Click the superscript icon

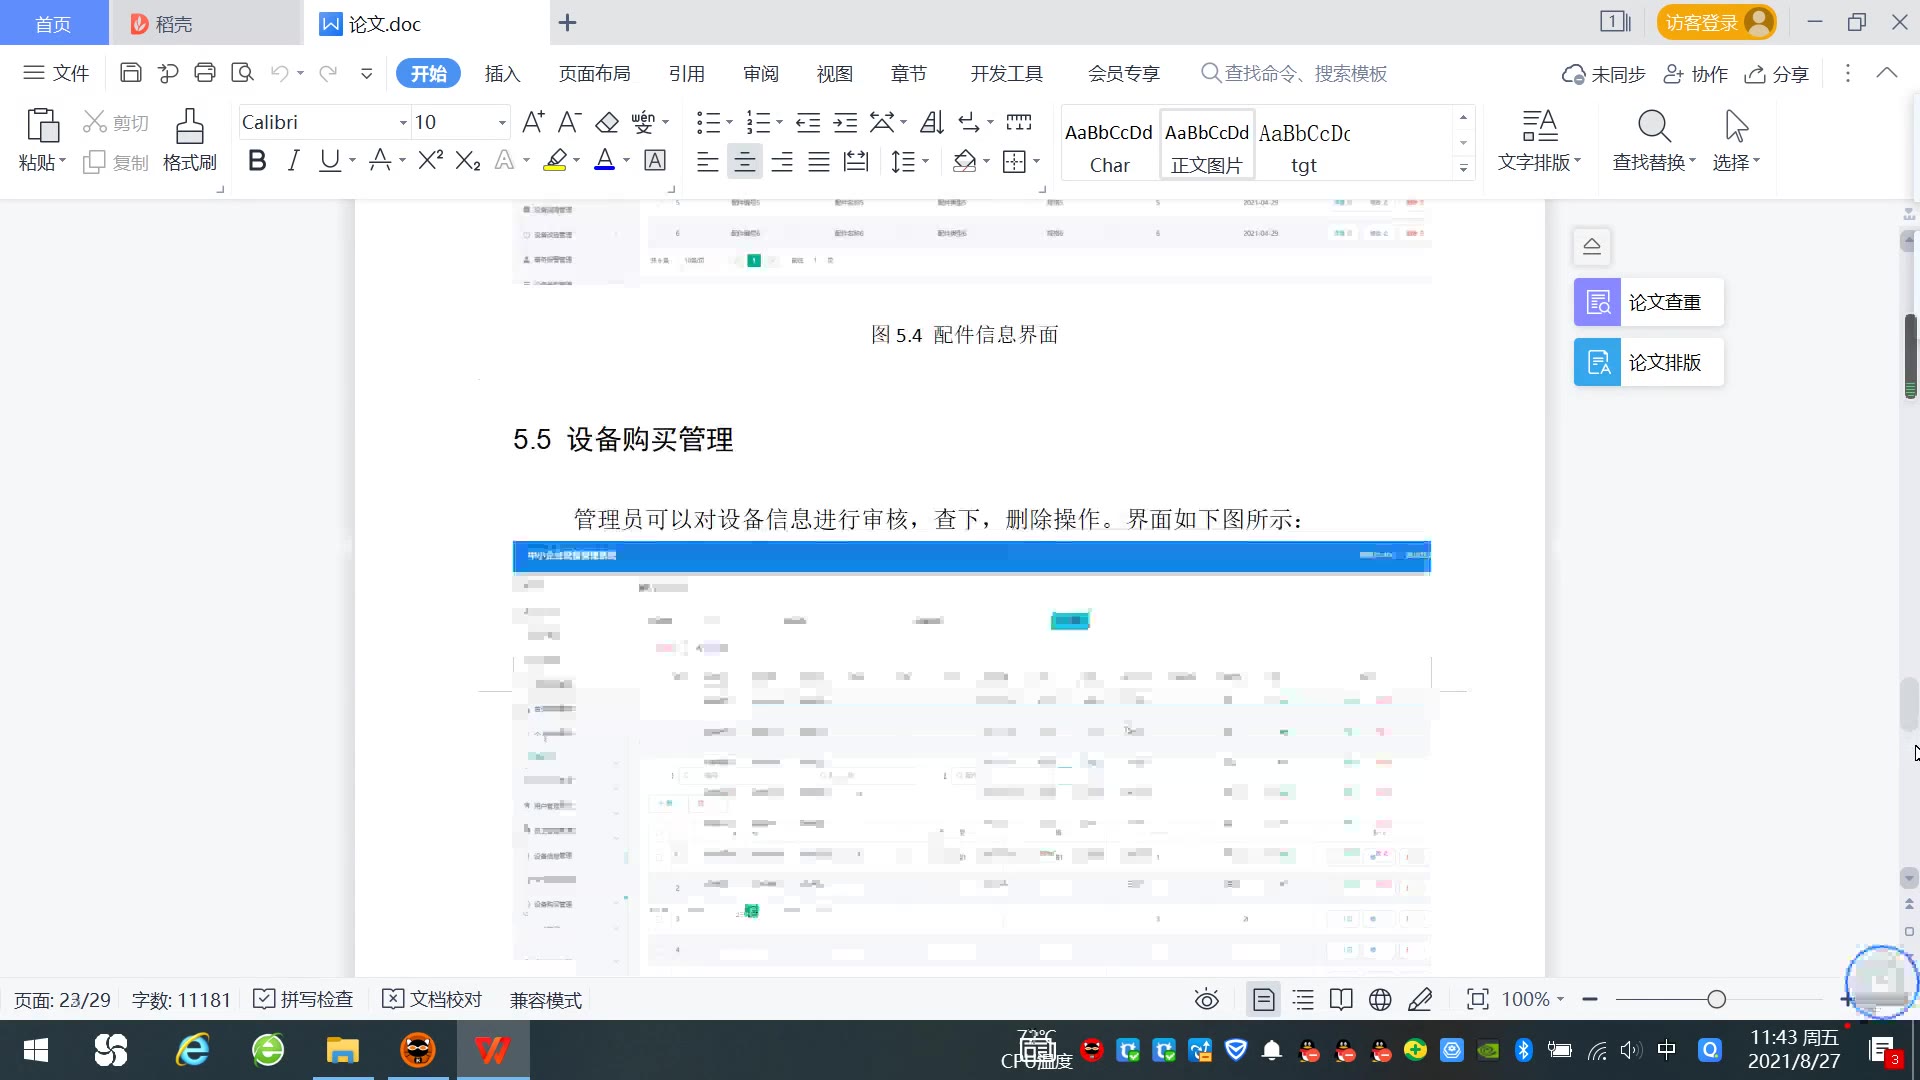(x=430, y=161)
